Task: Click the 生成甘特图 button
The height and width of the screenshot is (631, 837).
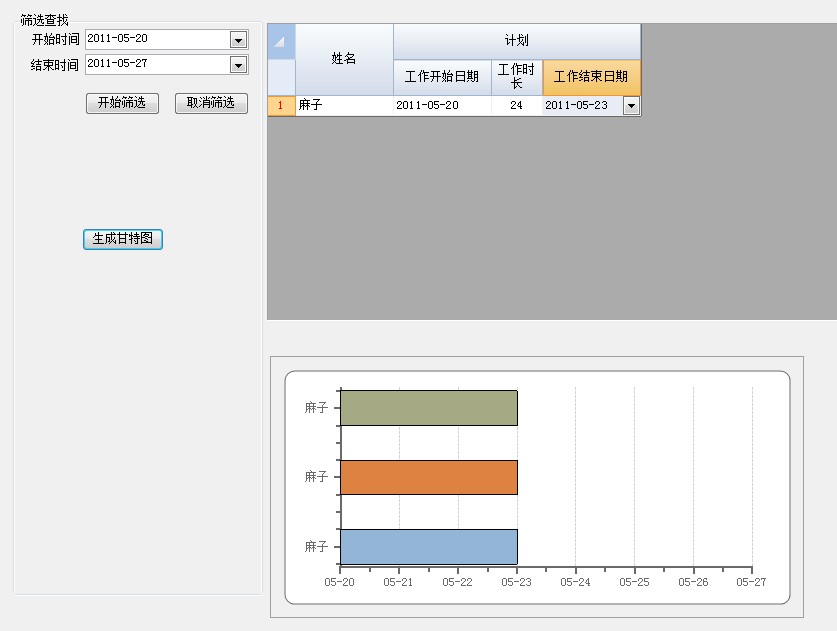Action: [122, 239]
